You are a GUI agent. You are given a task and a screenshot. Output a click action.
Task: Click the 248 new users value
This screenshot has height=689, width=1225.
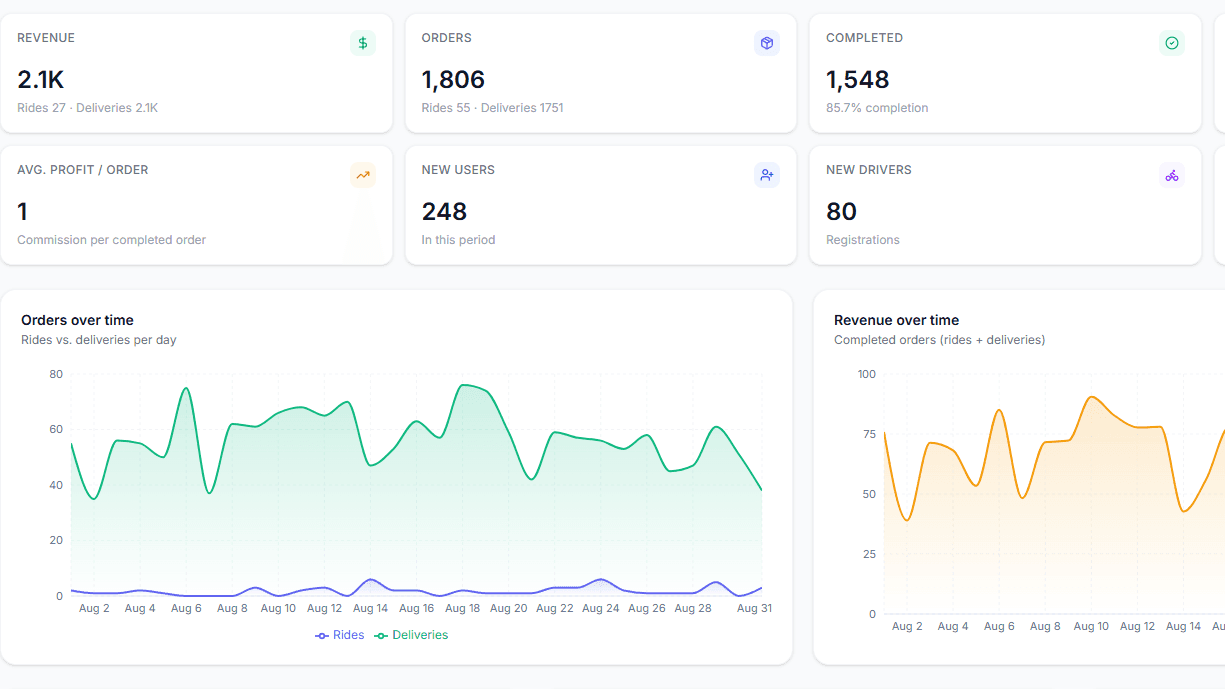(444, 211)
